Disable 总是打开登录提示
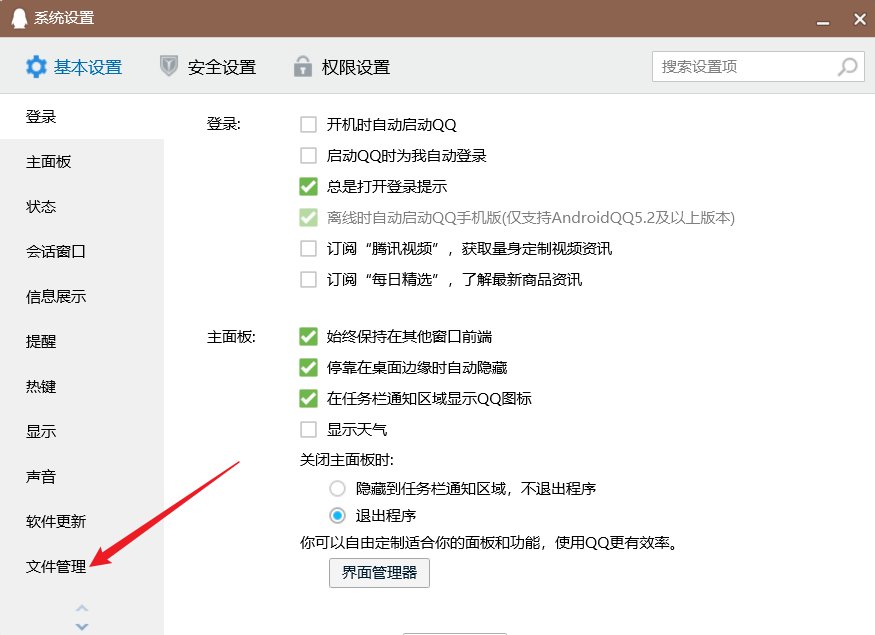875x635 pixels. 309,186
